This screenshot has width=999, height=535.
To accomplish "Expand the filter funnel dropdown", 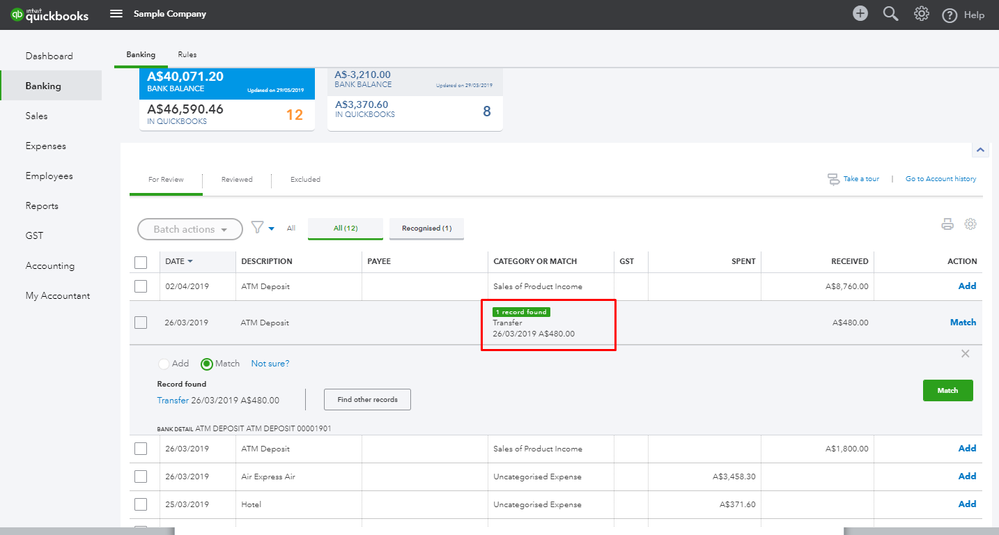I will (x=263, y=228).
